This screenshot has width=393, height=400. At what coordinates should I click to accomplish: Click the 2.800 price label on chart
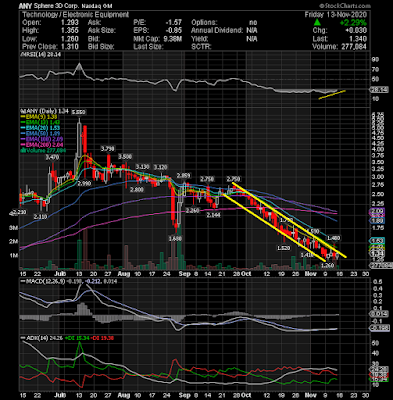click(137, 189)
